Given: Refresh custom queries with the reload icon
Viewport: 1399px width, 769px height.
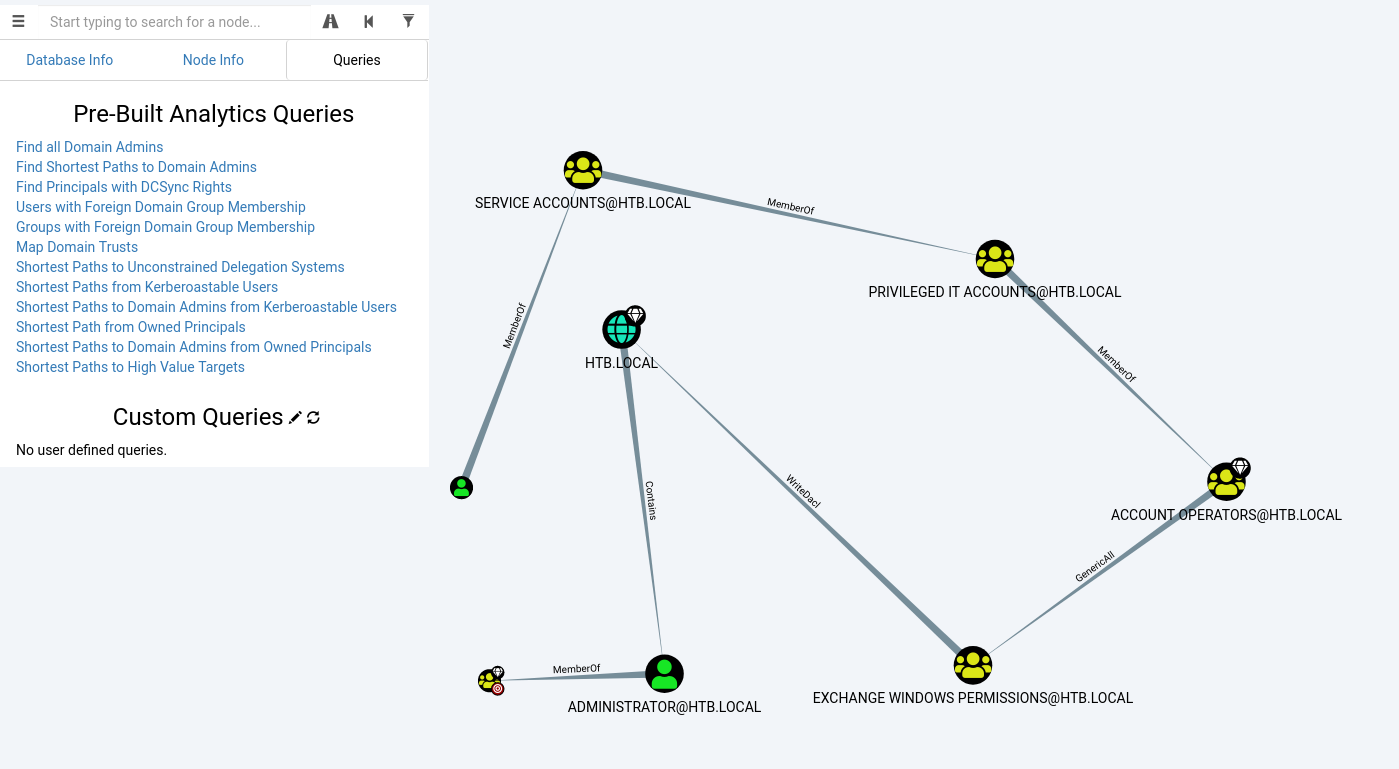Looking at the screenshot, I should [313, 418].
